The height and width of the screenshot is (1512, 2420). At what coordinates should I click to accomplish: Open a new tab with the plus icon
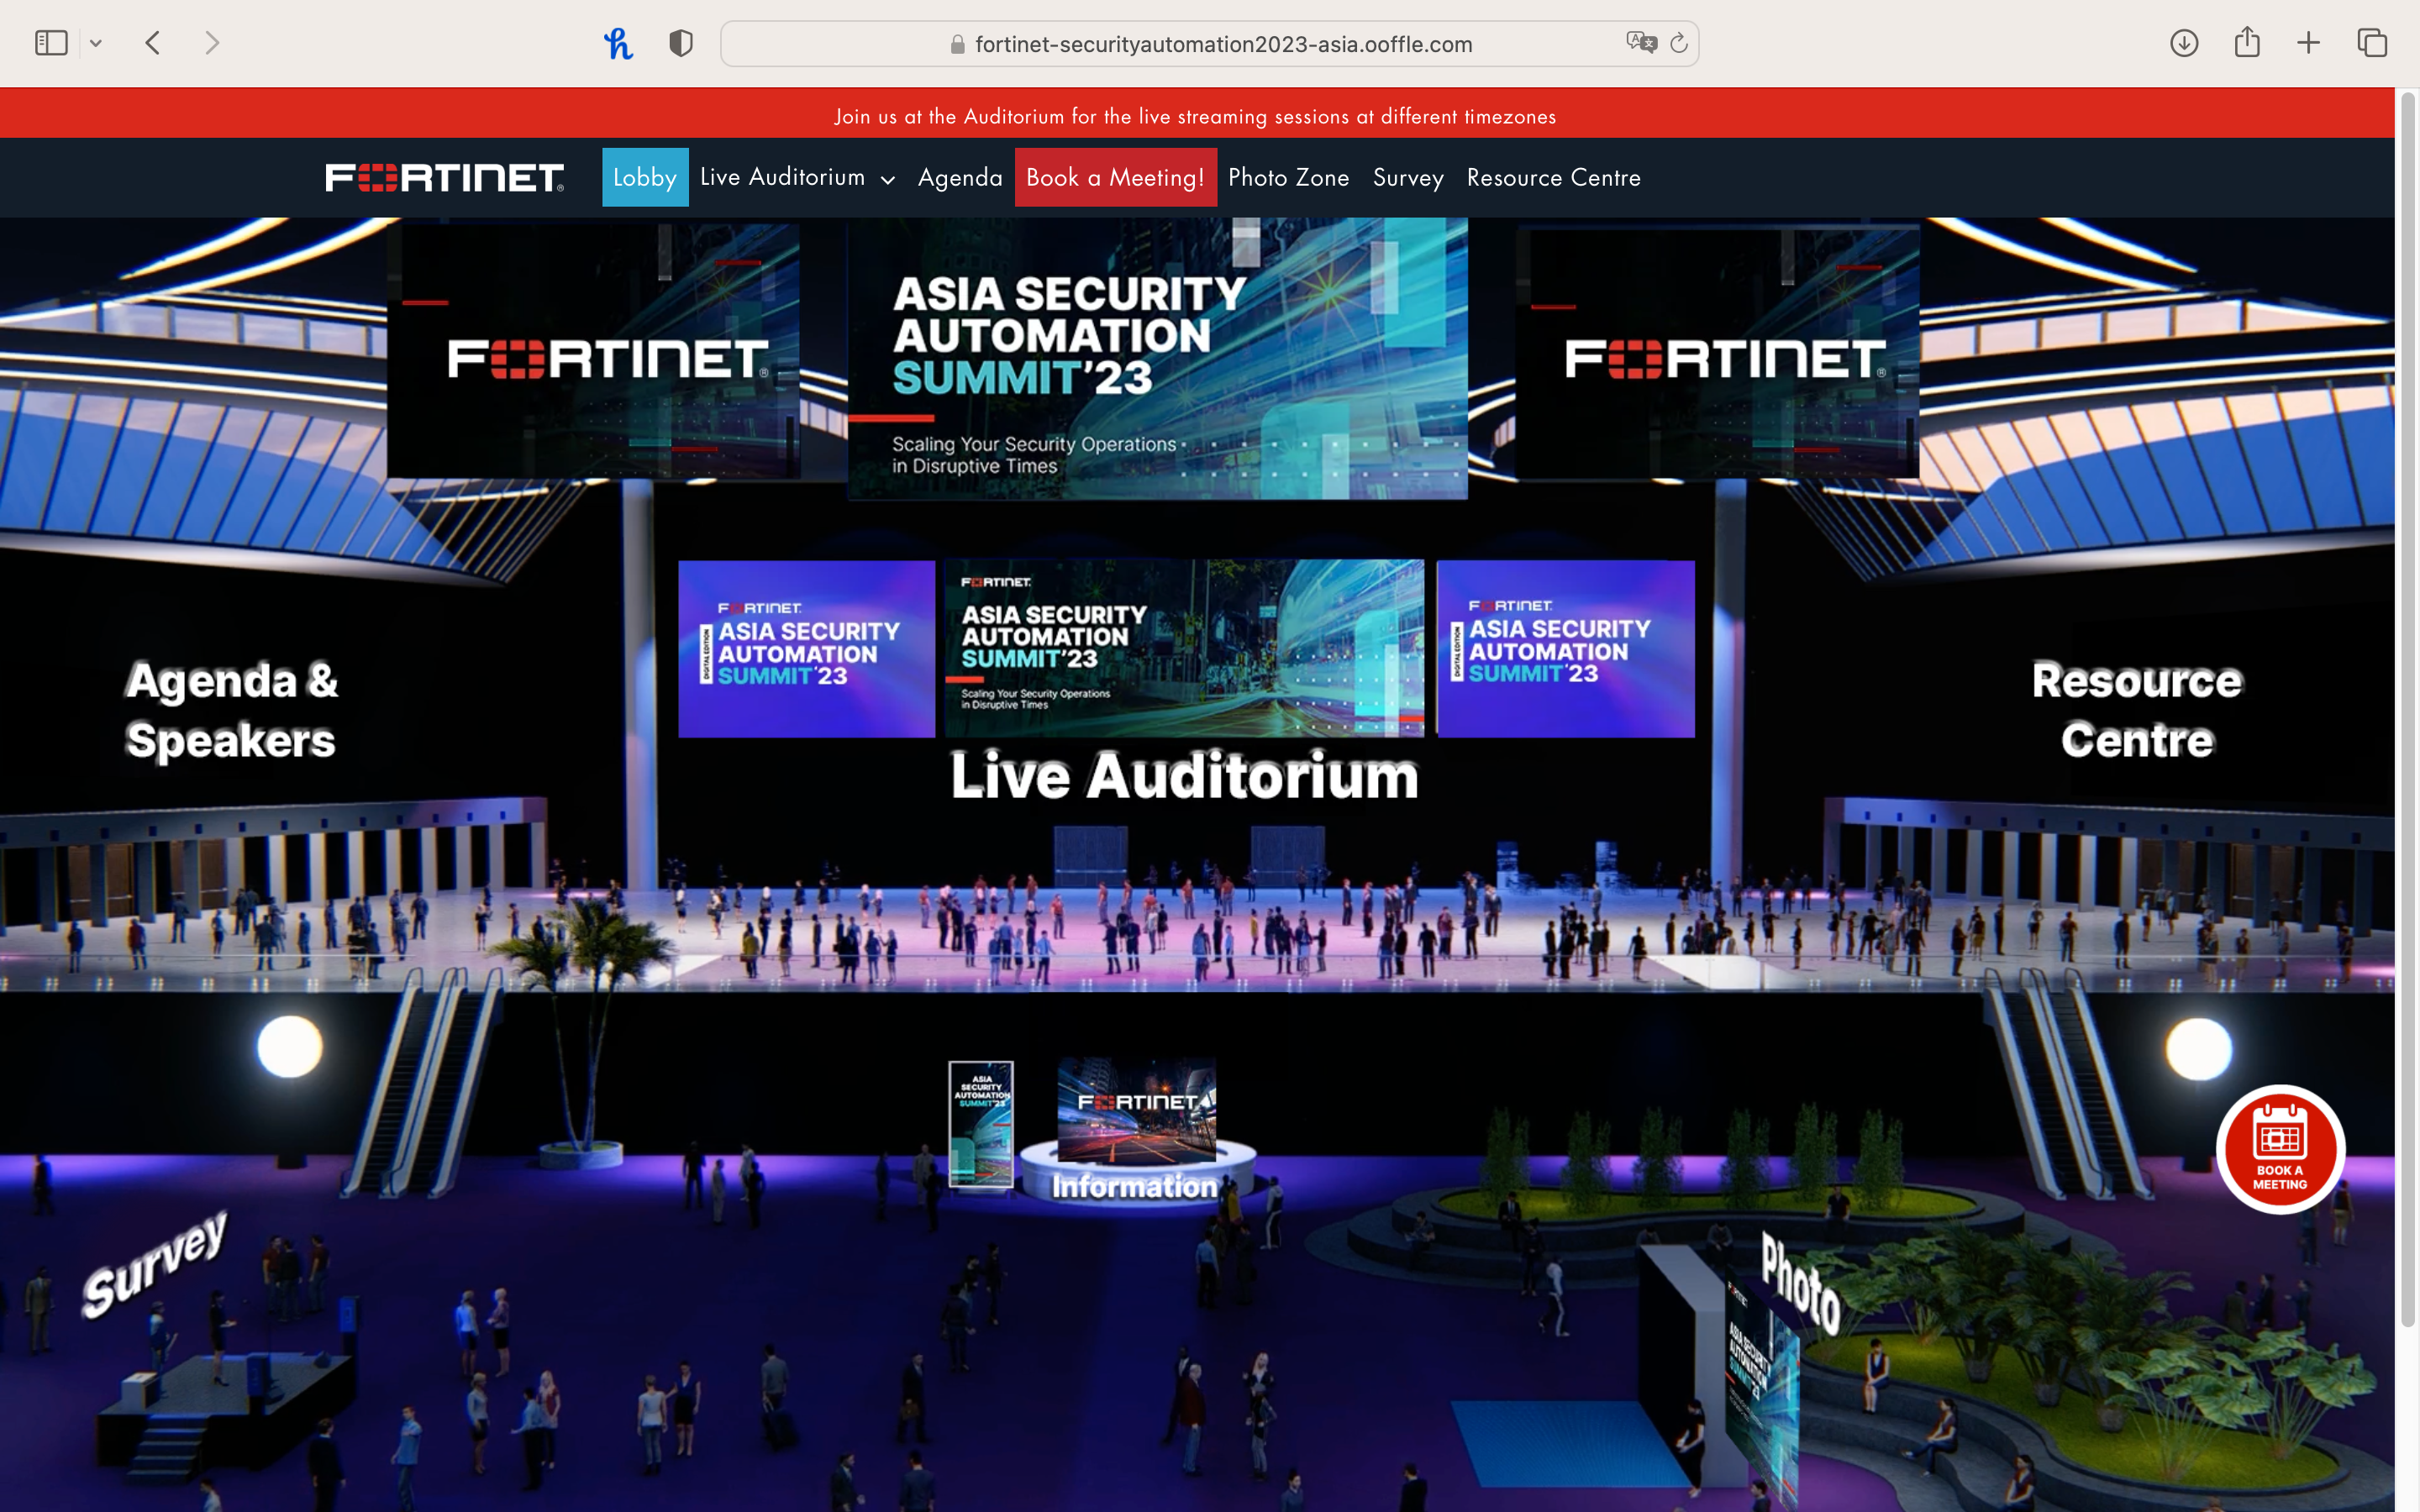point(2309,43)
